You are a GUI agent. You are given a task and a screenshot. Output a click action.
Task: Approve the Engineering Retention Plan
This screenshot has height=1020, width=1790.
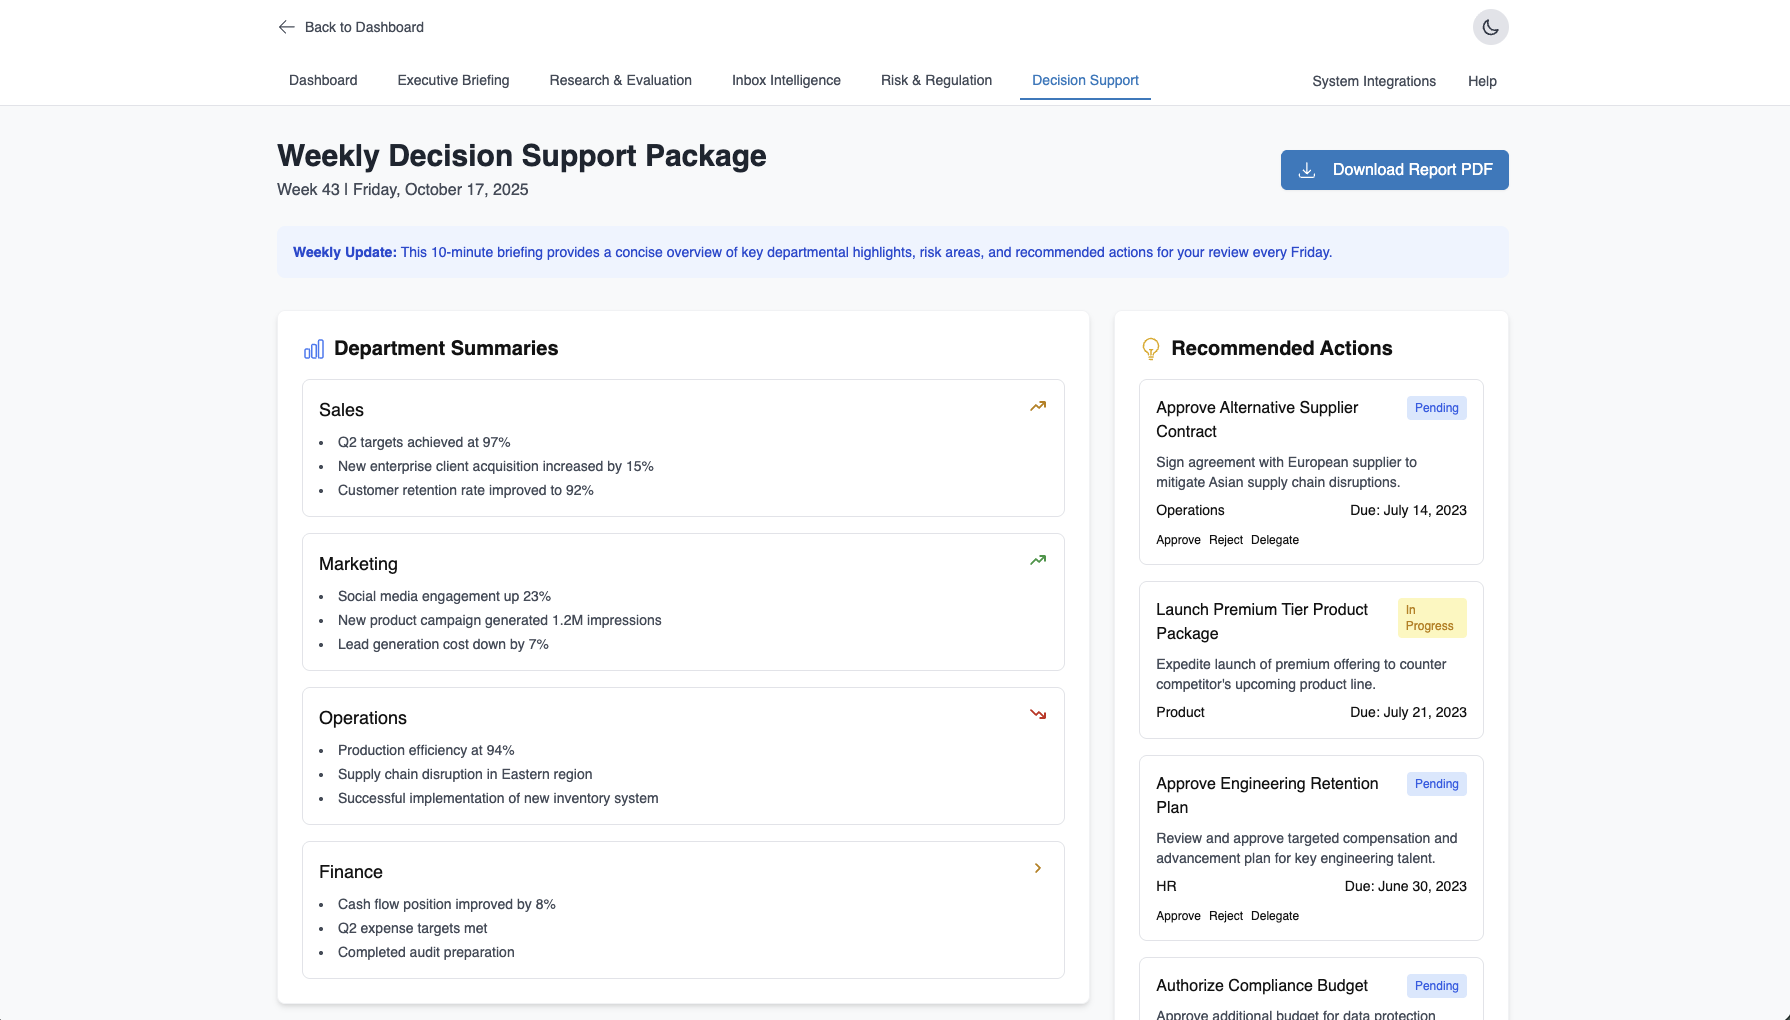coord(1178,915)
